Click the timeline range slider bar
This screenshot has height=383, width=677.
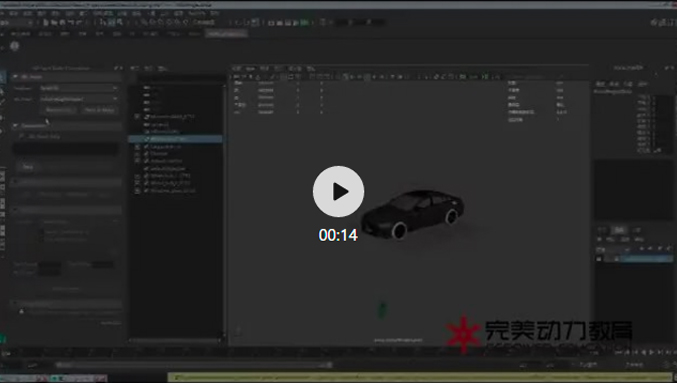point(193,365)
